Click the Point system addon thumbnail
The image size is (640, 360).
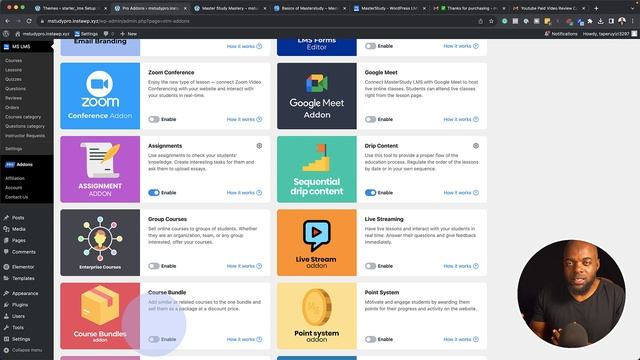pyautogui.click(x=317, y=316)
